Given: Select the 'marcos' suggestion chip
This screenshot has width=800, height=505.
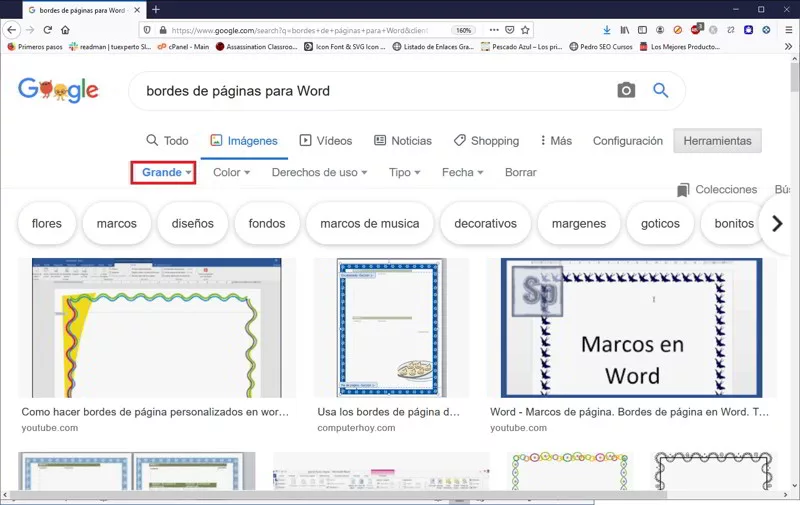Looking at the screenshot, I should [x=117, y=223].
